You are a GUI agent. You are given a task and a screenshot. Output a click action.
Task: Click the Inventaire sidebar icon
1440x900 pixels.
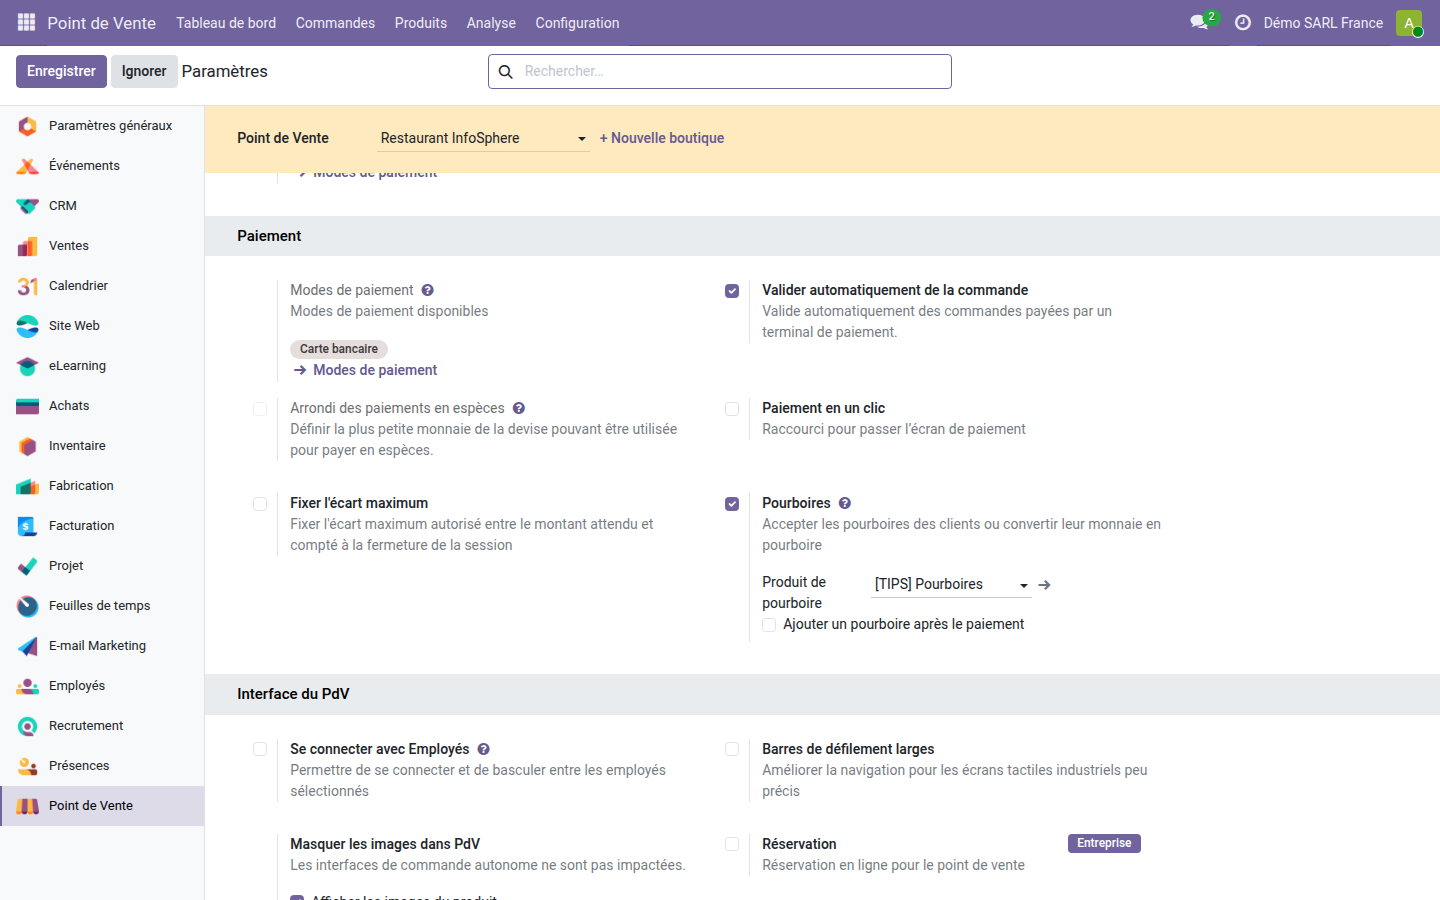tap(28, 446)
